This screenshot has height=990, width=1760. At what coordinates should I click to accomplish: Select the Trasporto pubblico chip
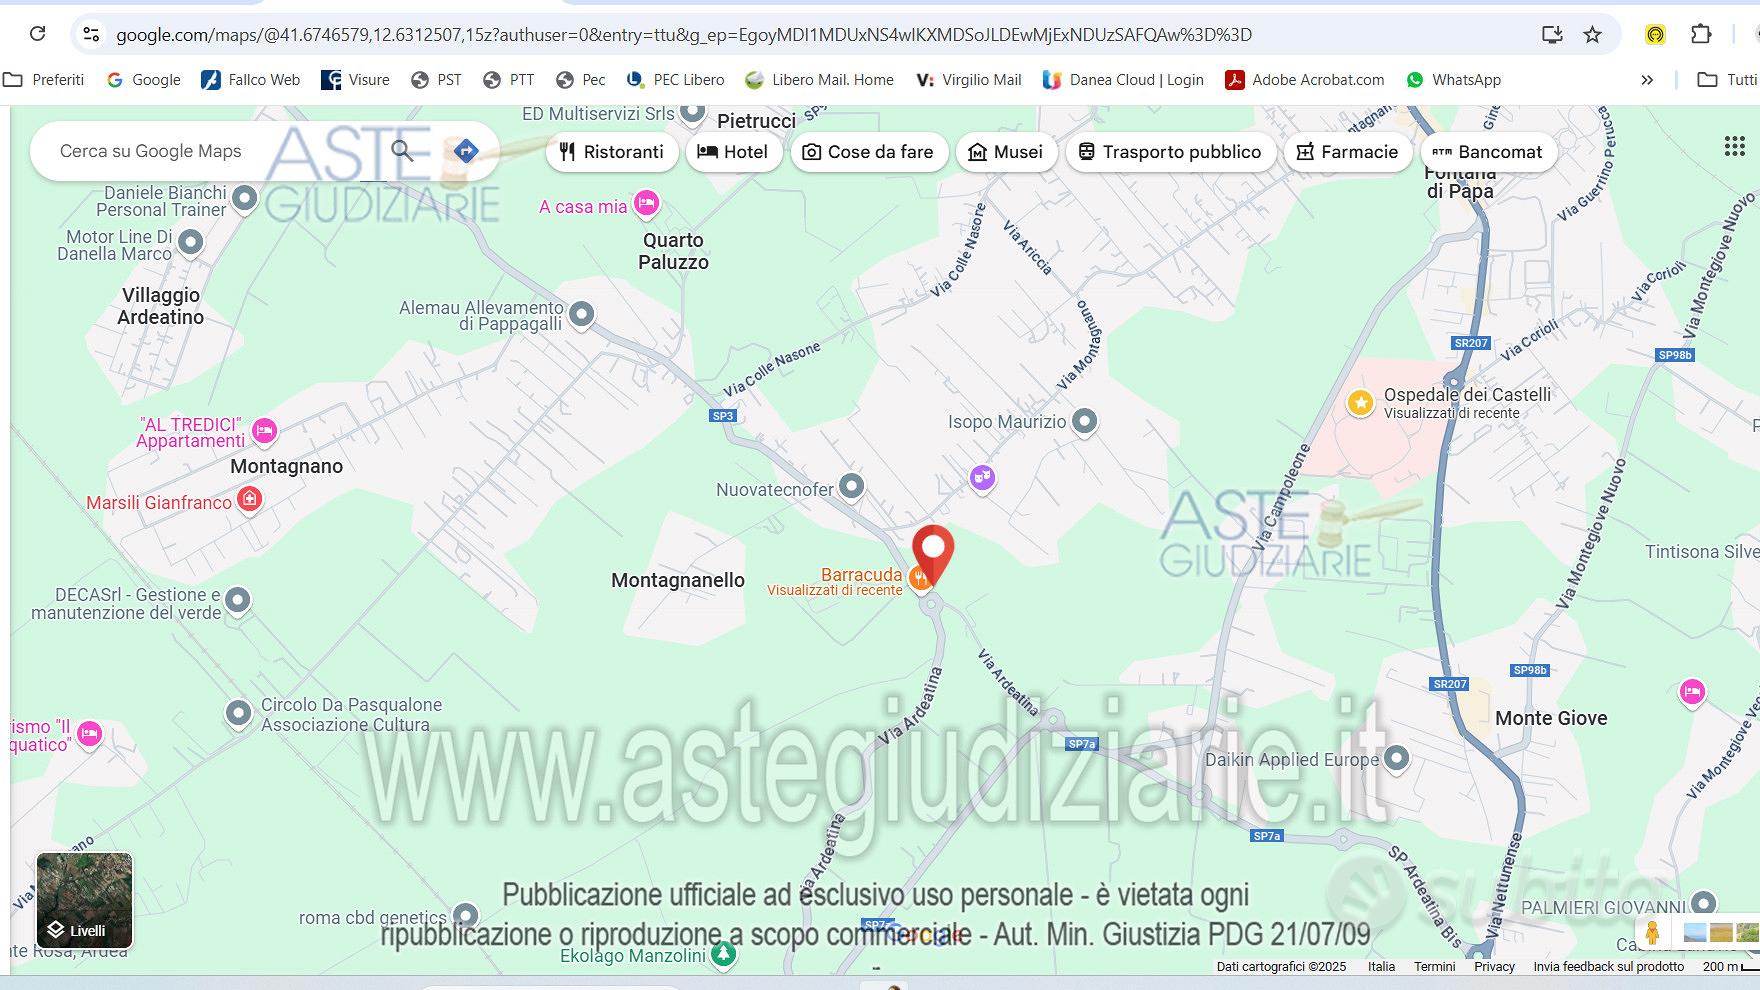pyautogui.click(x=1170, y=152)
